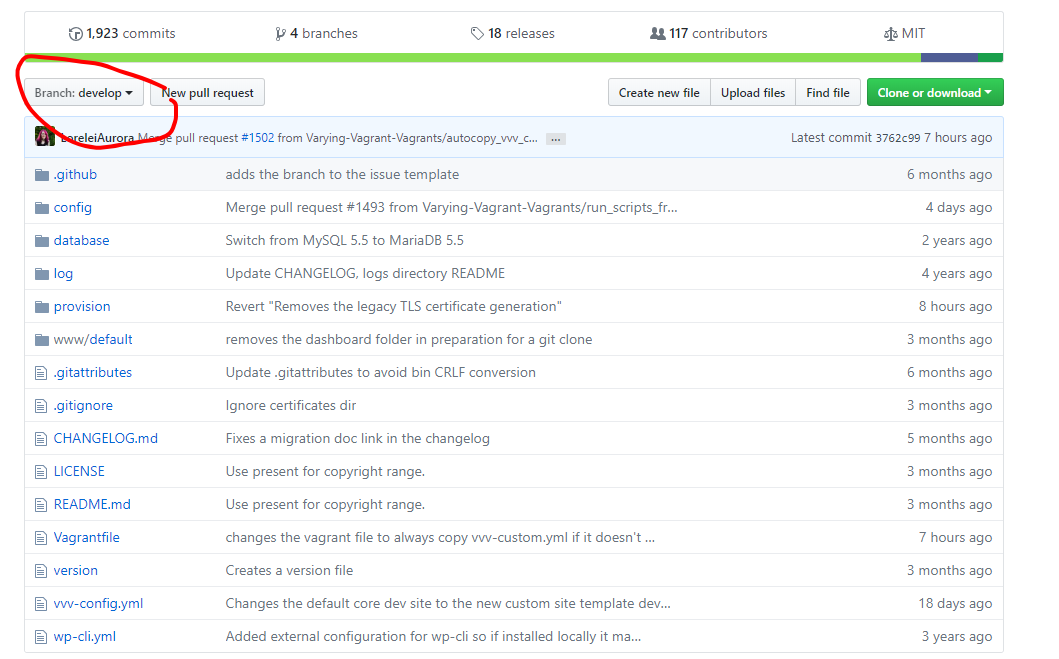Click folder icon next to config

pyautogui.click(x=42, y=208)
